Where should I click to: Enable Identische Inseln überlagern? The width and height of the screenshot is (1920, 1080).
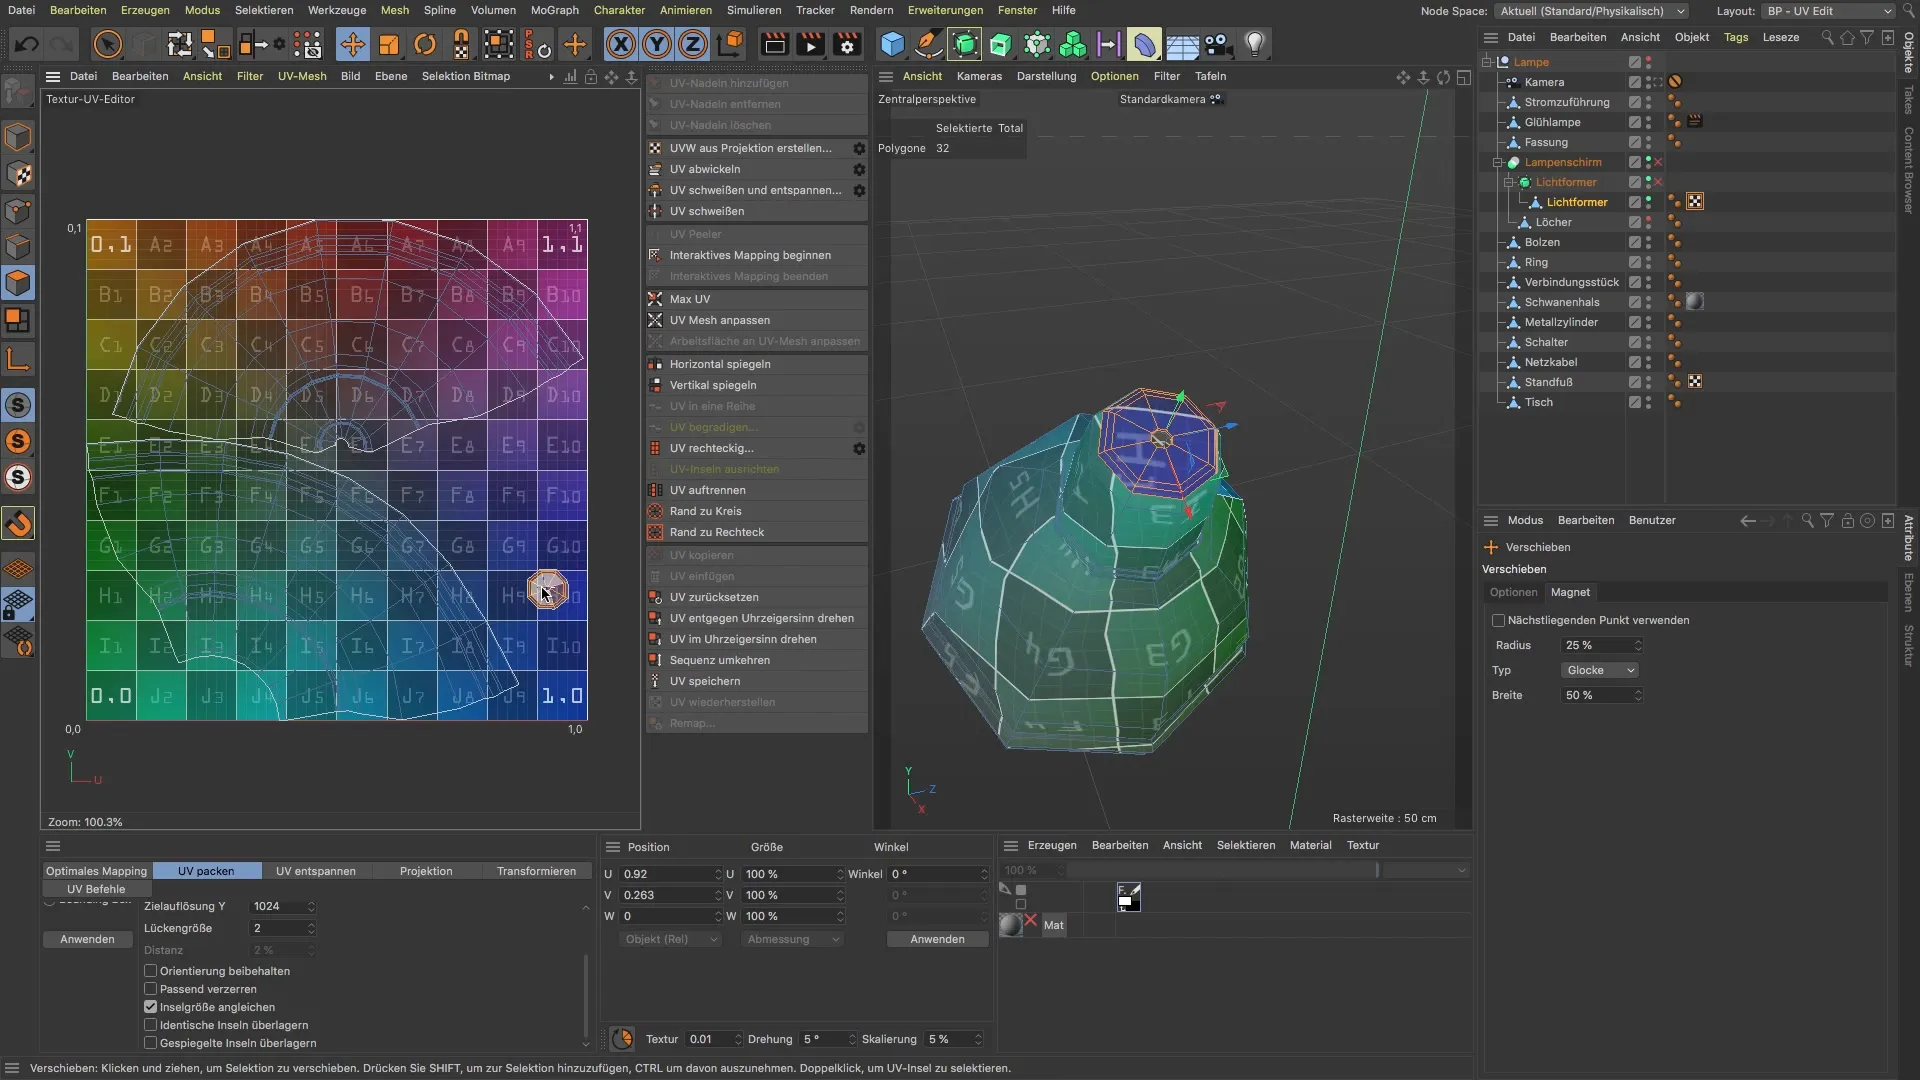[x=151, y=1025]
